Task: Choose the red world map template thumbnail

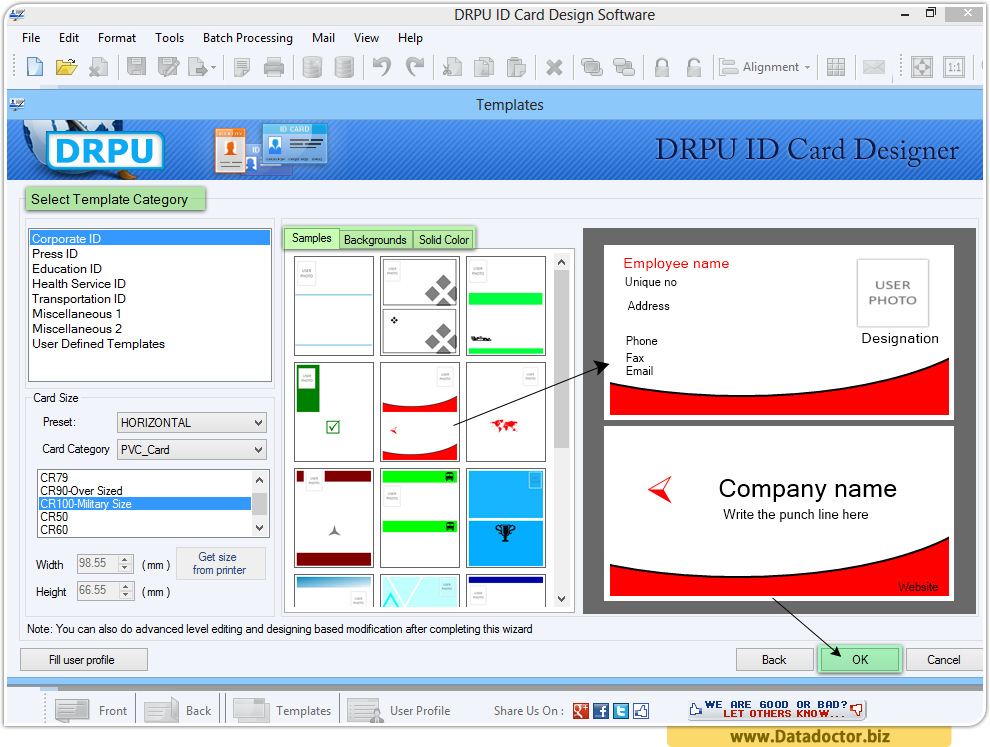Action: (x=506, y=412)
